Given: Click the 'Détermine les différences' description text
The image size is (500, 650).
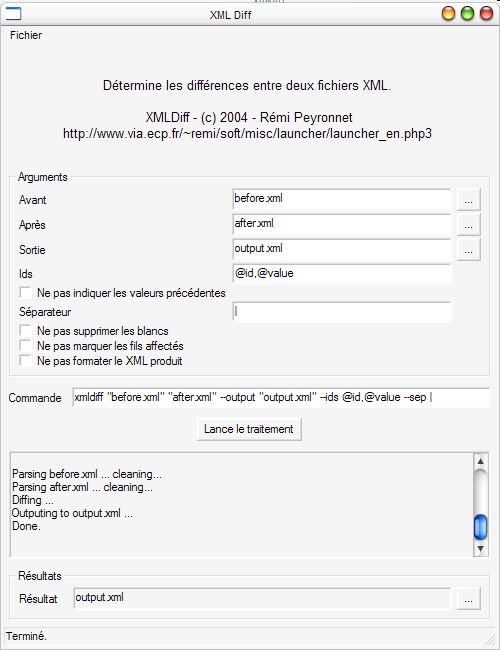Looking at the screenshot, I should [247, 85].
